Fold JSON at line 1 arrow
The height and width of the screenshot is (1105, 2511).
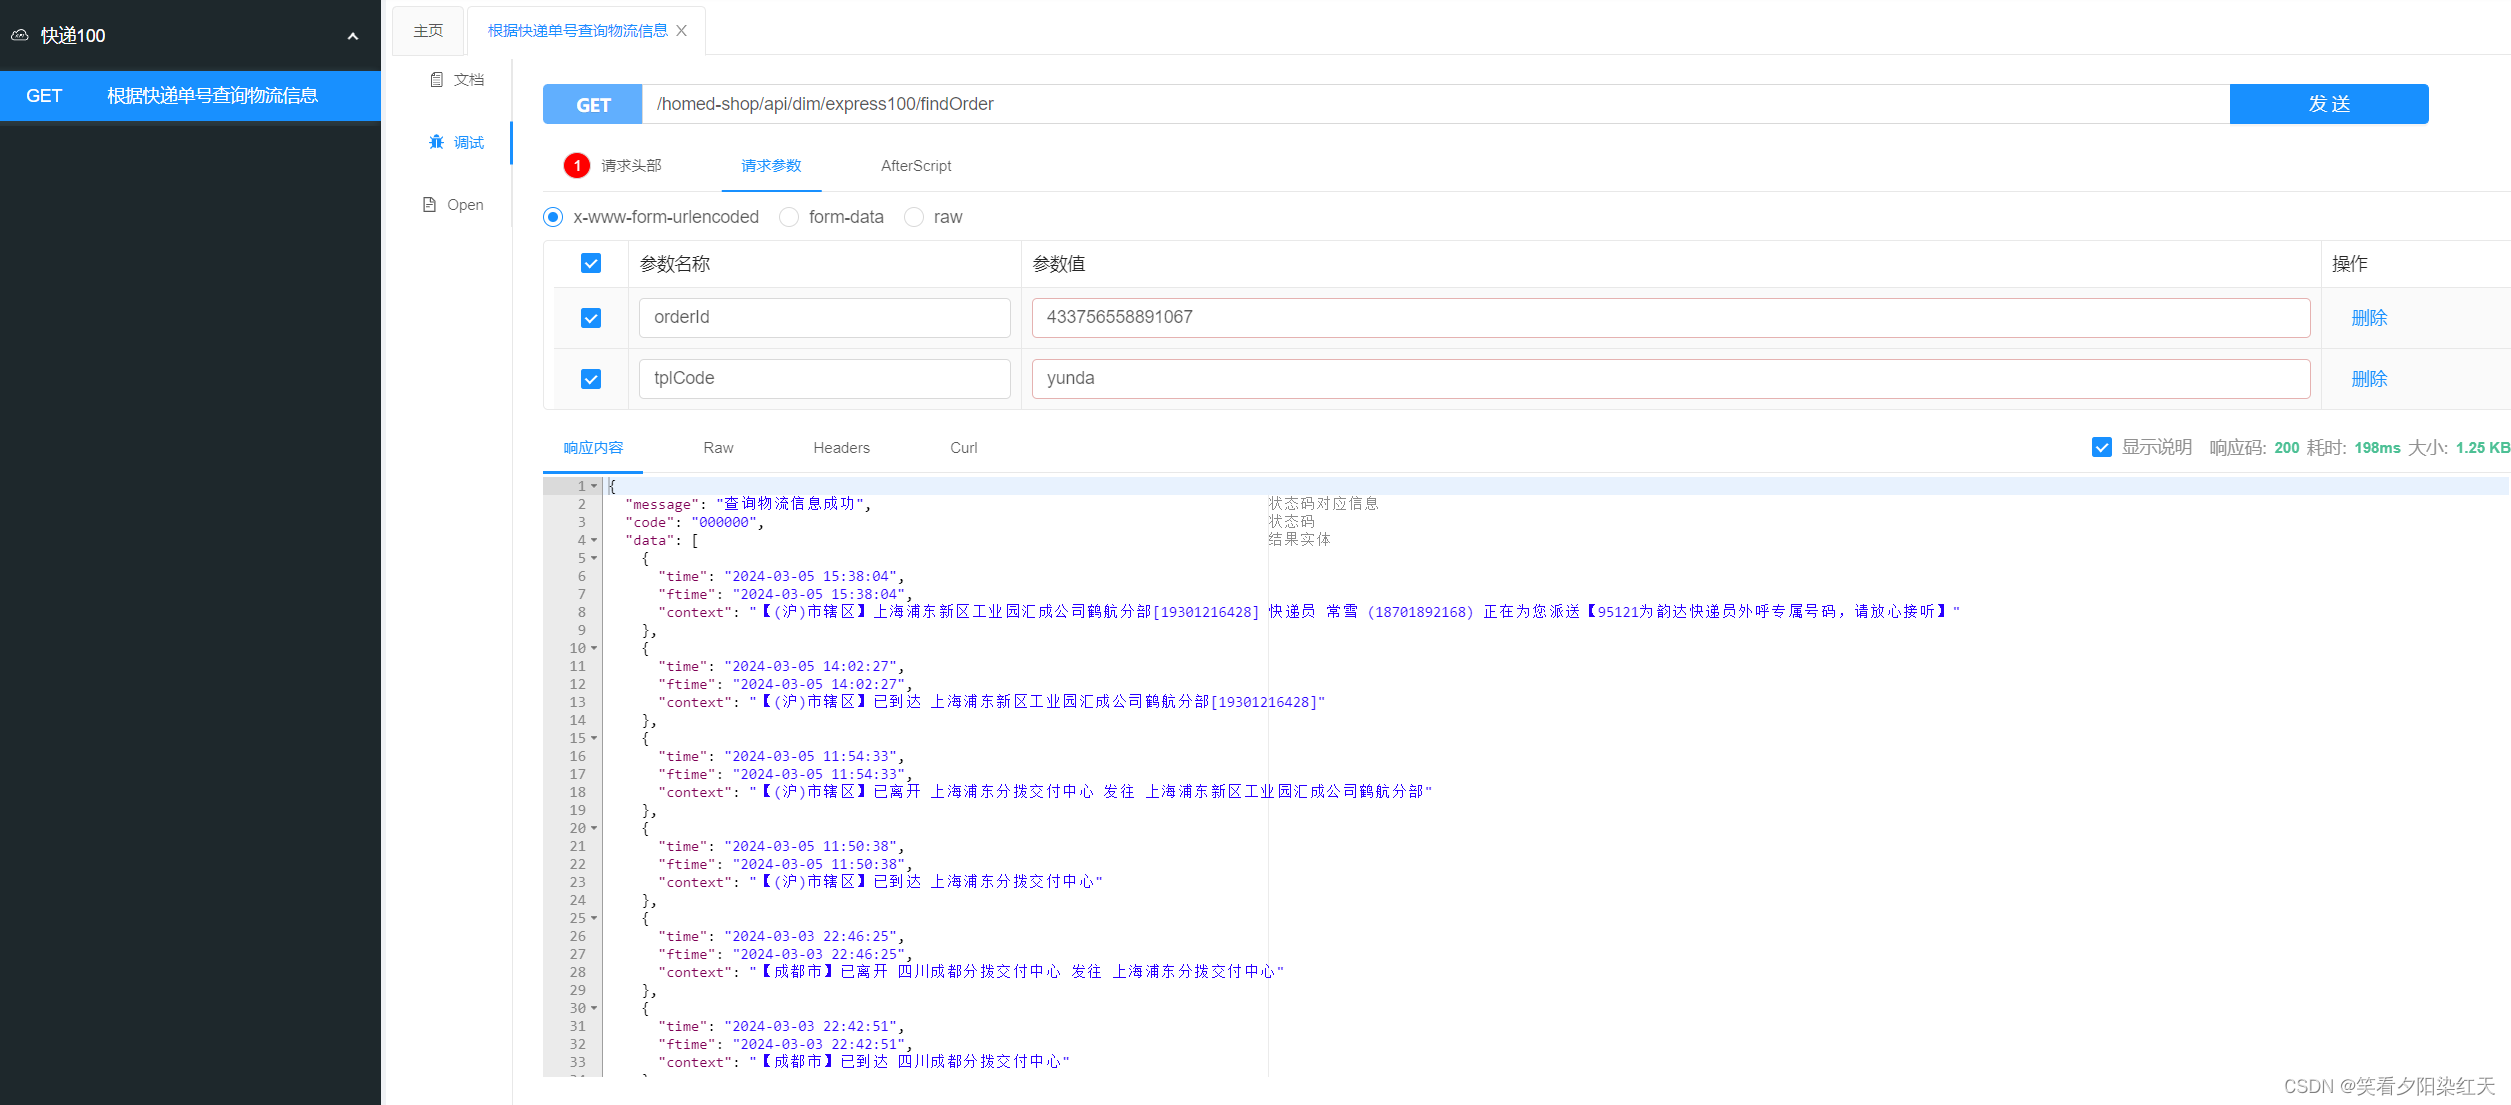click(594, 486)
